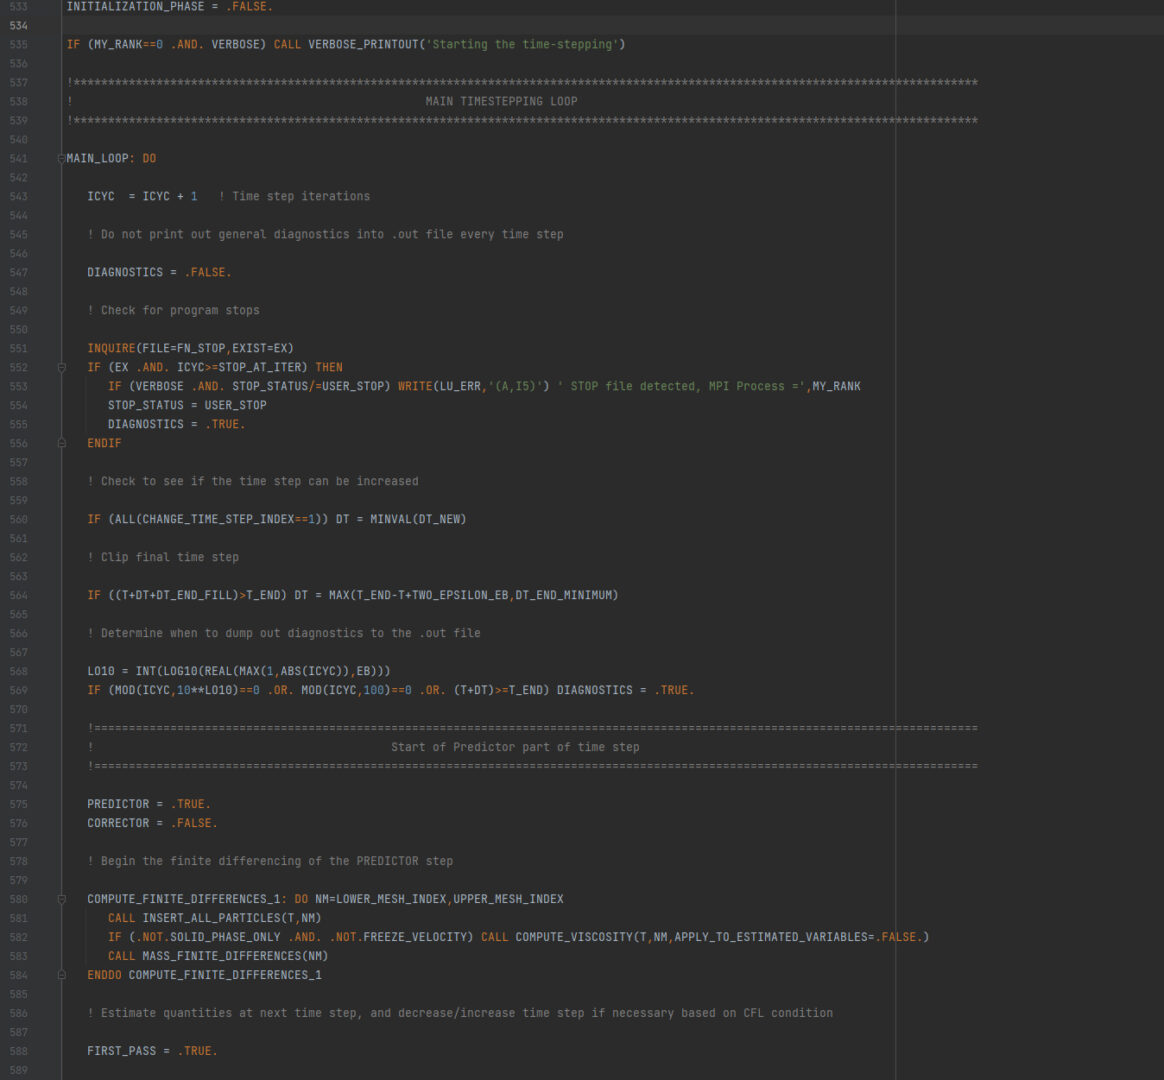Click line number 588 in the gutter
Image resolution: width=1164 pixels, height=1080 pixels.
(18, 1051)
